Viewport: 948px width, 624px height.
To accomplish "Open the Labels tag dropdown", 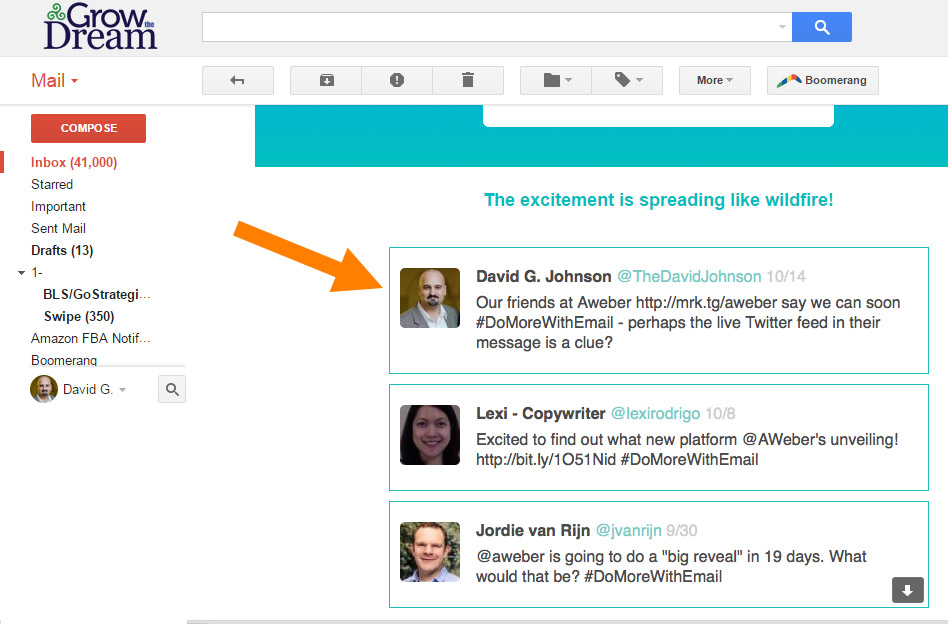I will [x=627, y=80].
